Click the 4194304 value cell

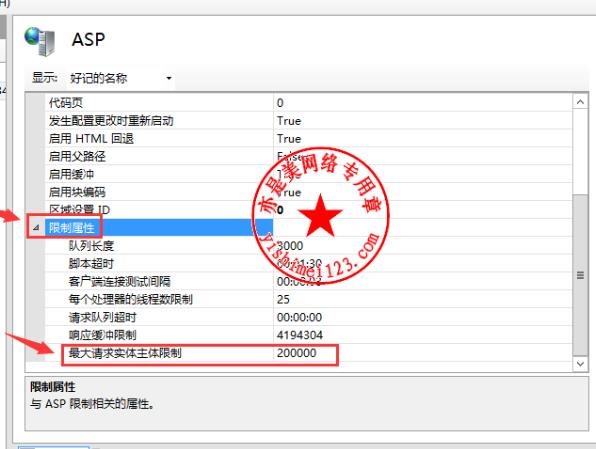[422, 335]
